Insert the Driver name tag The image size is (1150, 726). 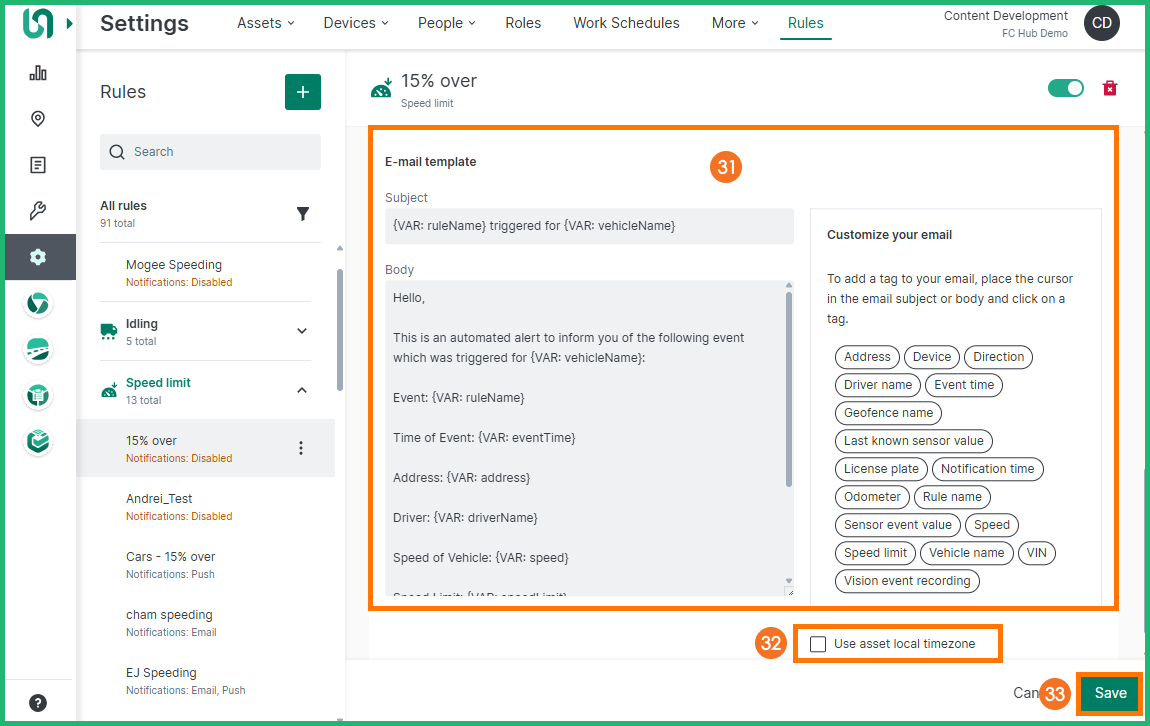click(x=878, y=385)
